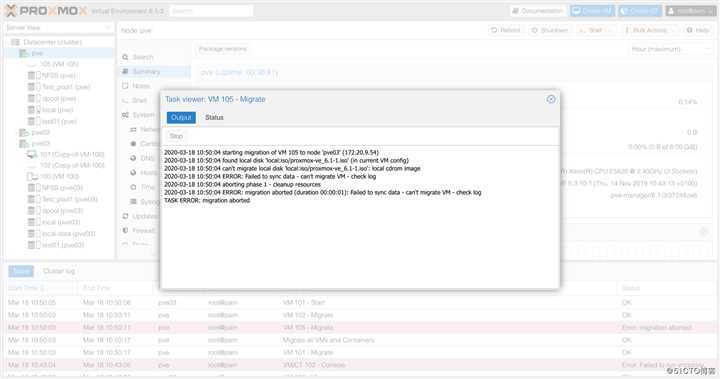Open the Shell dropdown in the node toolbar
Screen dimensions: 720x379
point(595,30)
